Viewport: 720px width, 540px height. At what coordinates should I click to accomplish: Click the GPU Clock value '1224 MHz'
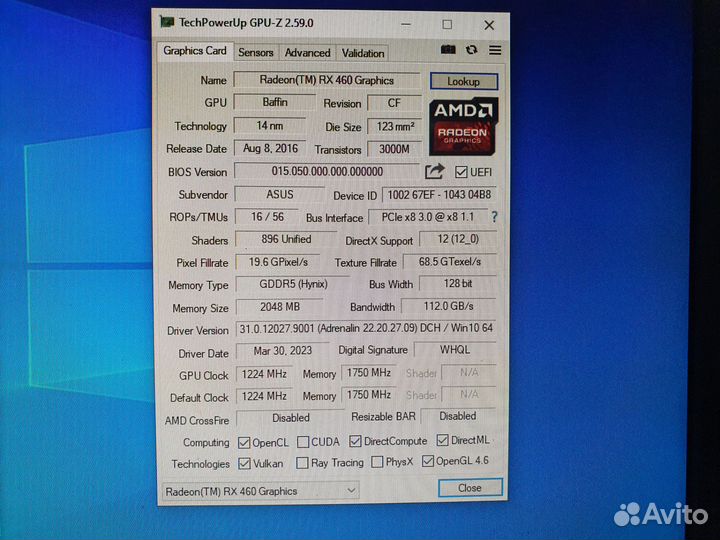coord(264,374)
